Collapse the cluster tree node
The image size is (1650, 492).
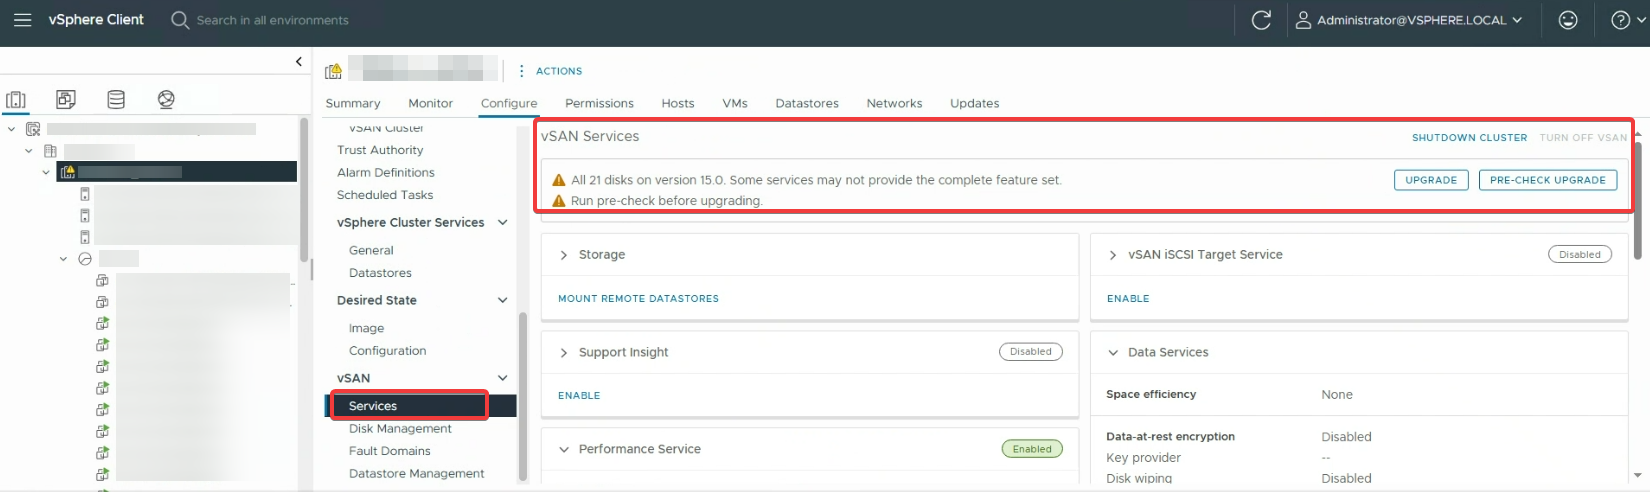[46, 172]
